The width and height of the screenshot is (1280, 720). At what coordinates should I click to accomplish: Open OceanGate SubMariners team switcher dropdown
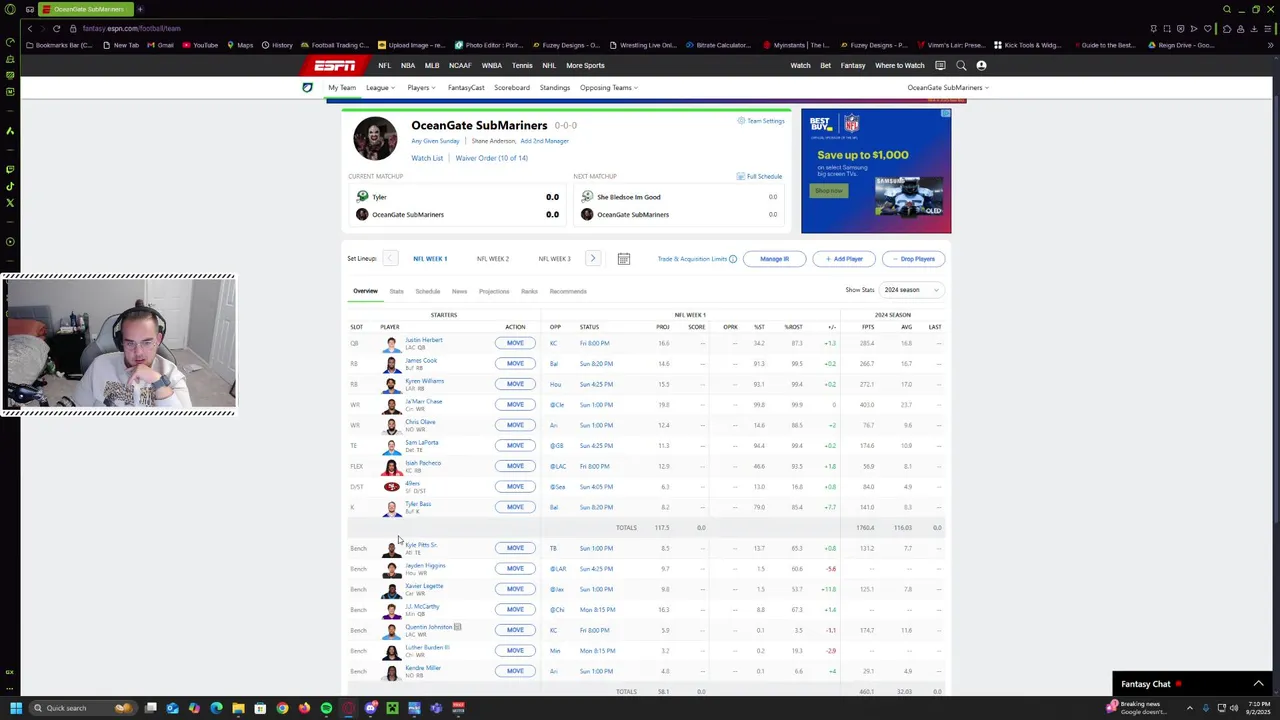point(948,88)
